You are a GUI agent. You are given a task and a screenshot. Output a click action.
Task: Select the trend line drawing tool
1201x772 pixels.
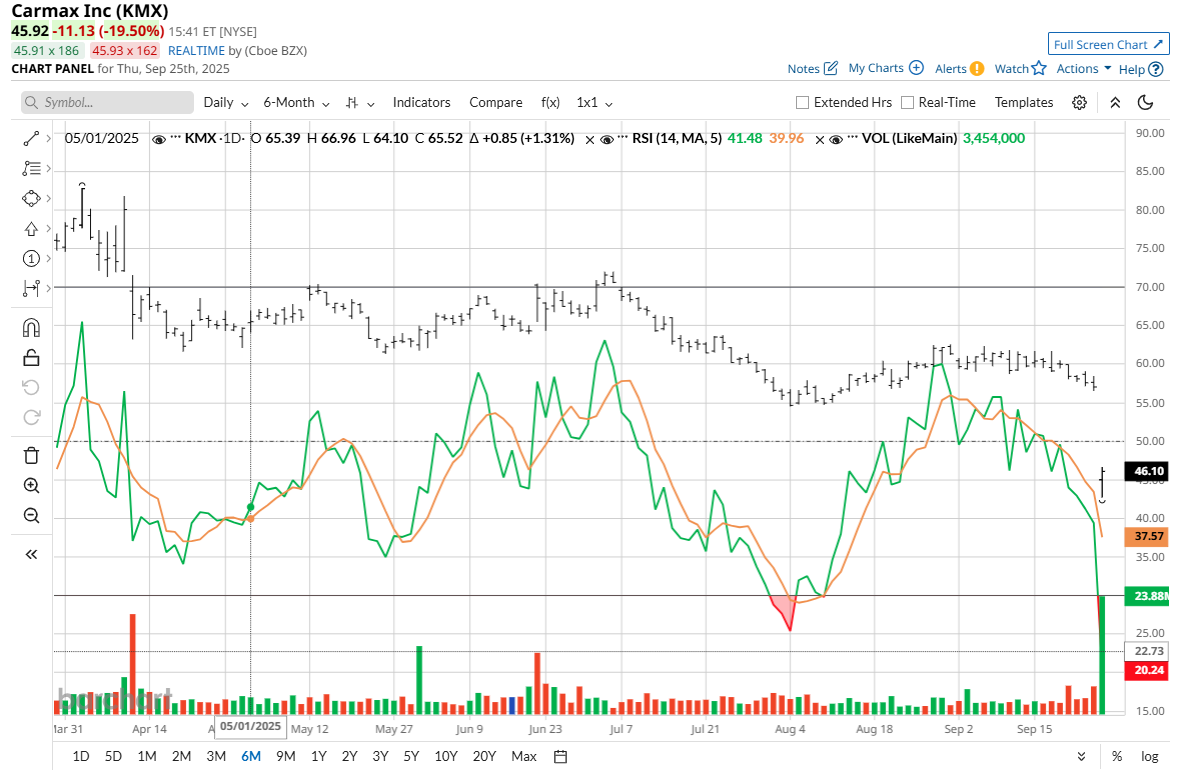[30, 138]
